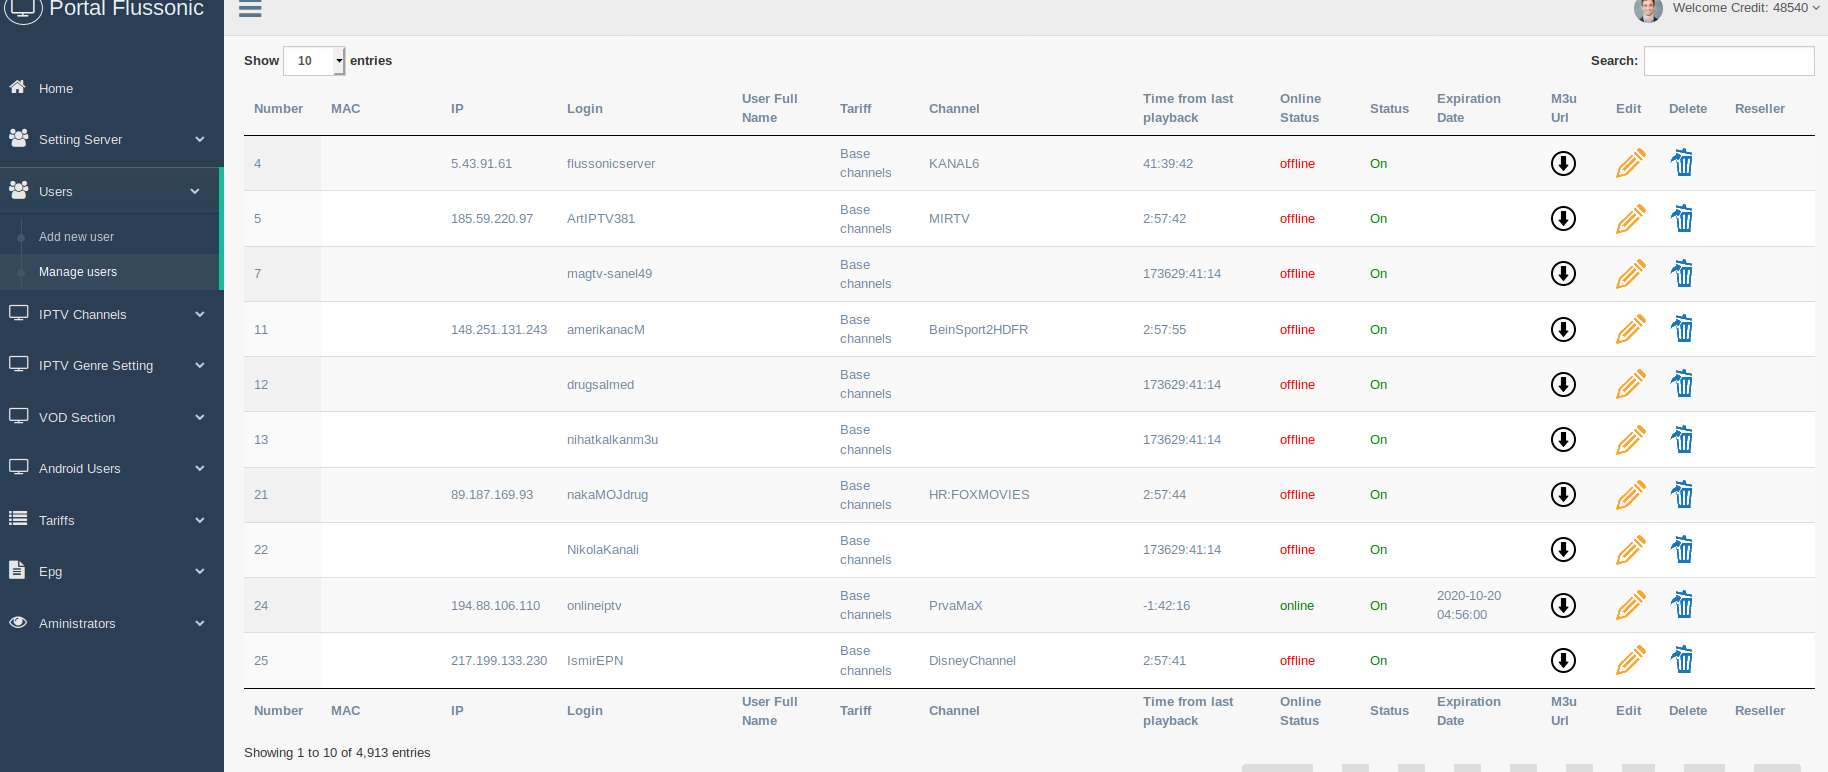1828x772 pixels.
Task: Open Add new user page
Action: 76,237
